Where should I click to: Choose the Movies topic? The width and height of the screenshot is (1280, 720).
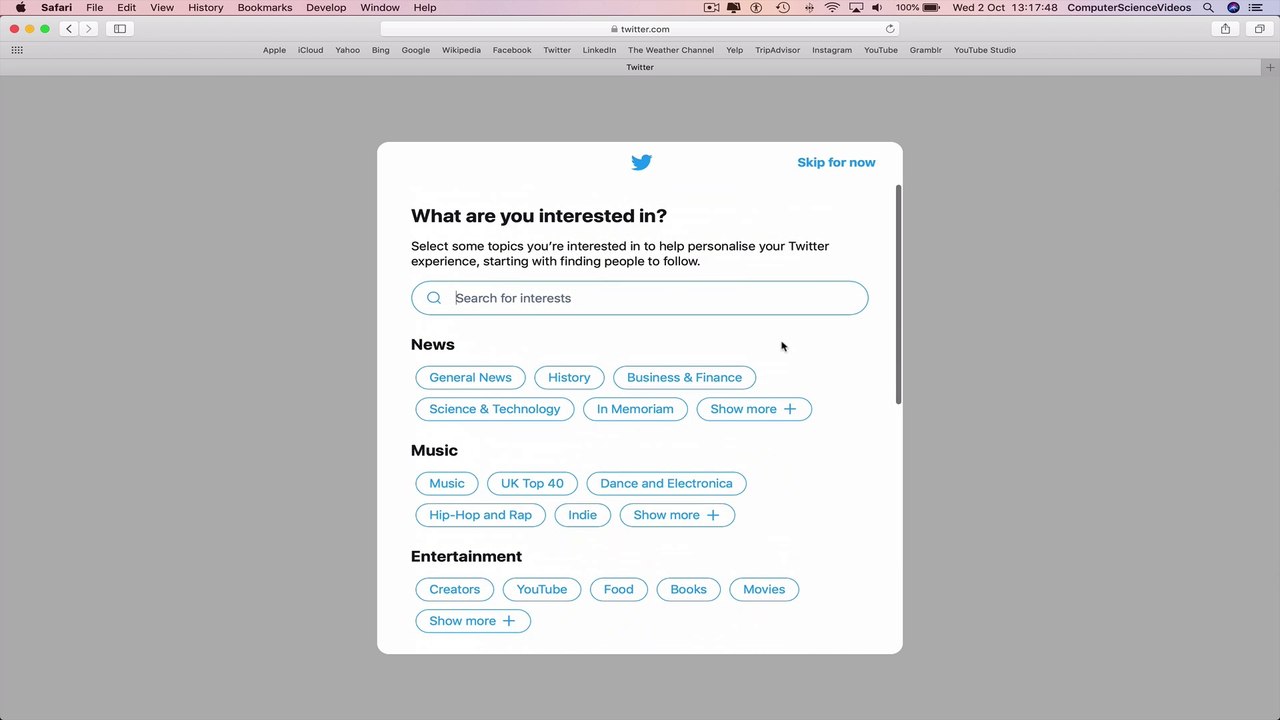(764, 590)
